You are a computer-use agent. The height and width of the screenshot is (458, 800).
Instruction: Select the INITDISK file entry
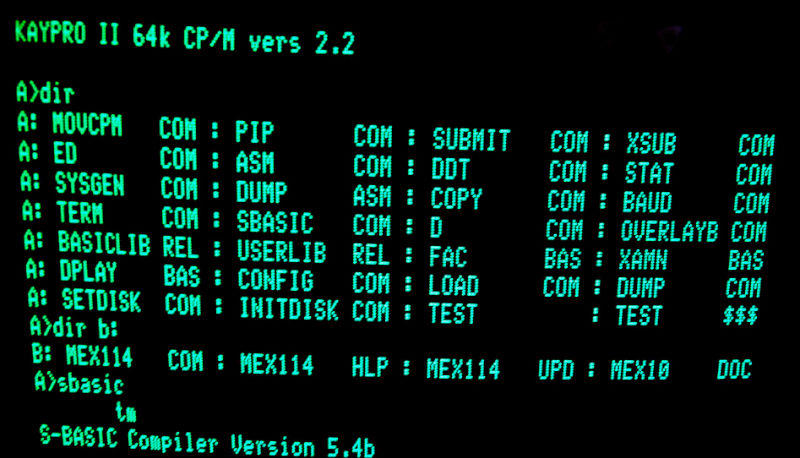point(289,309)
